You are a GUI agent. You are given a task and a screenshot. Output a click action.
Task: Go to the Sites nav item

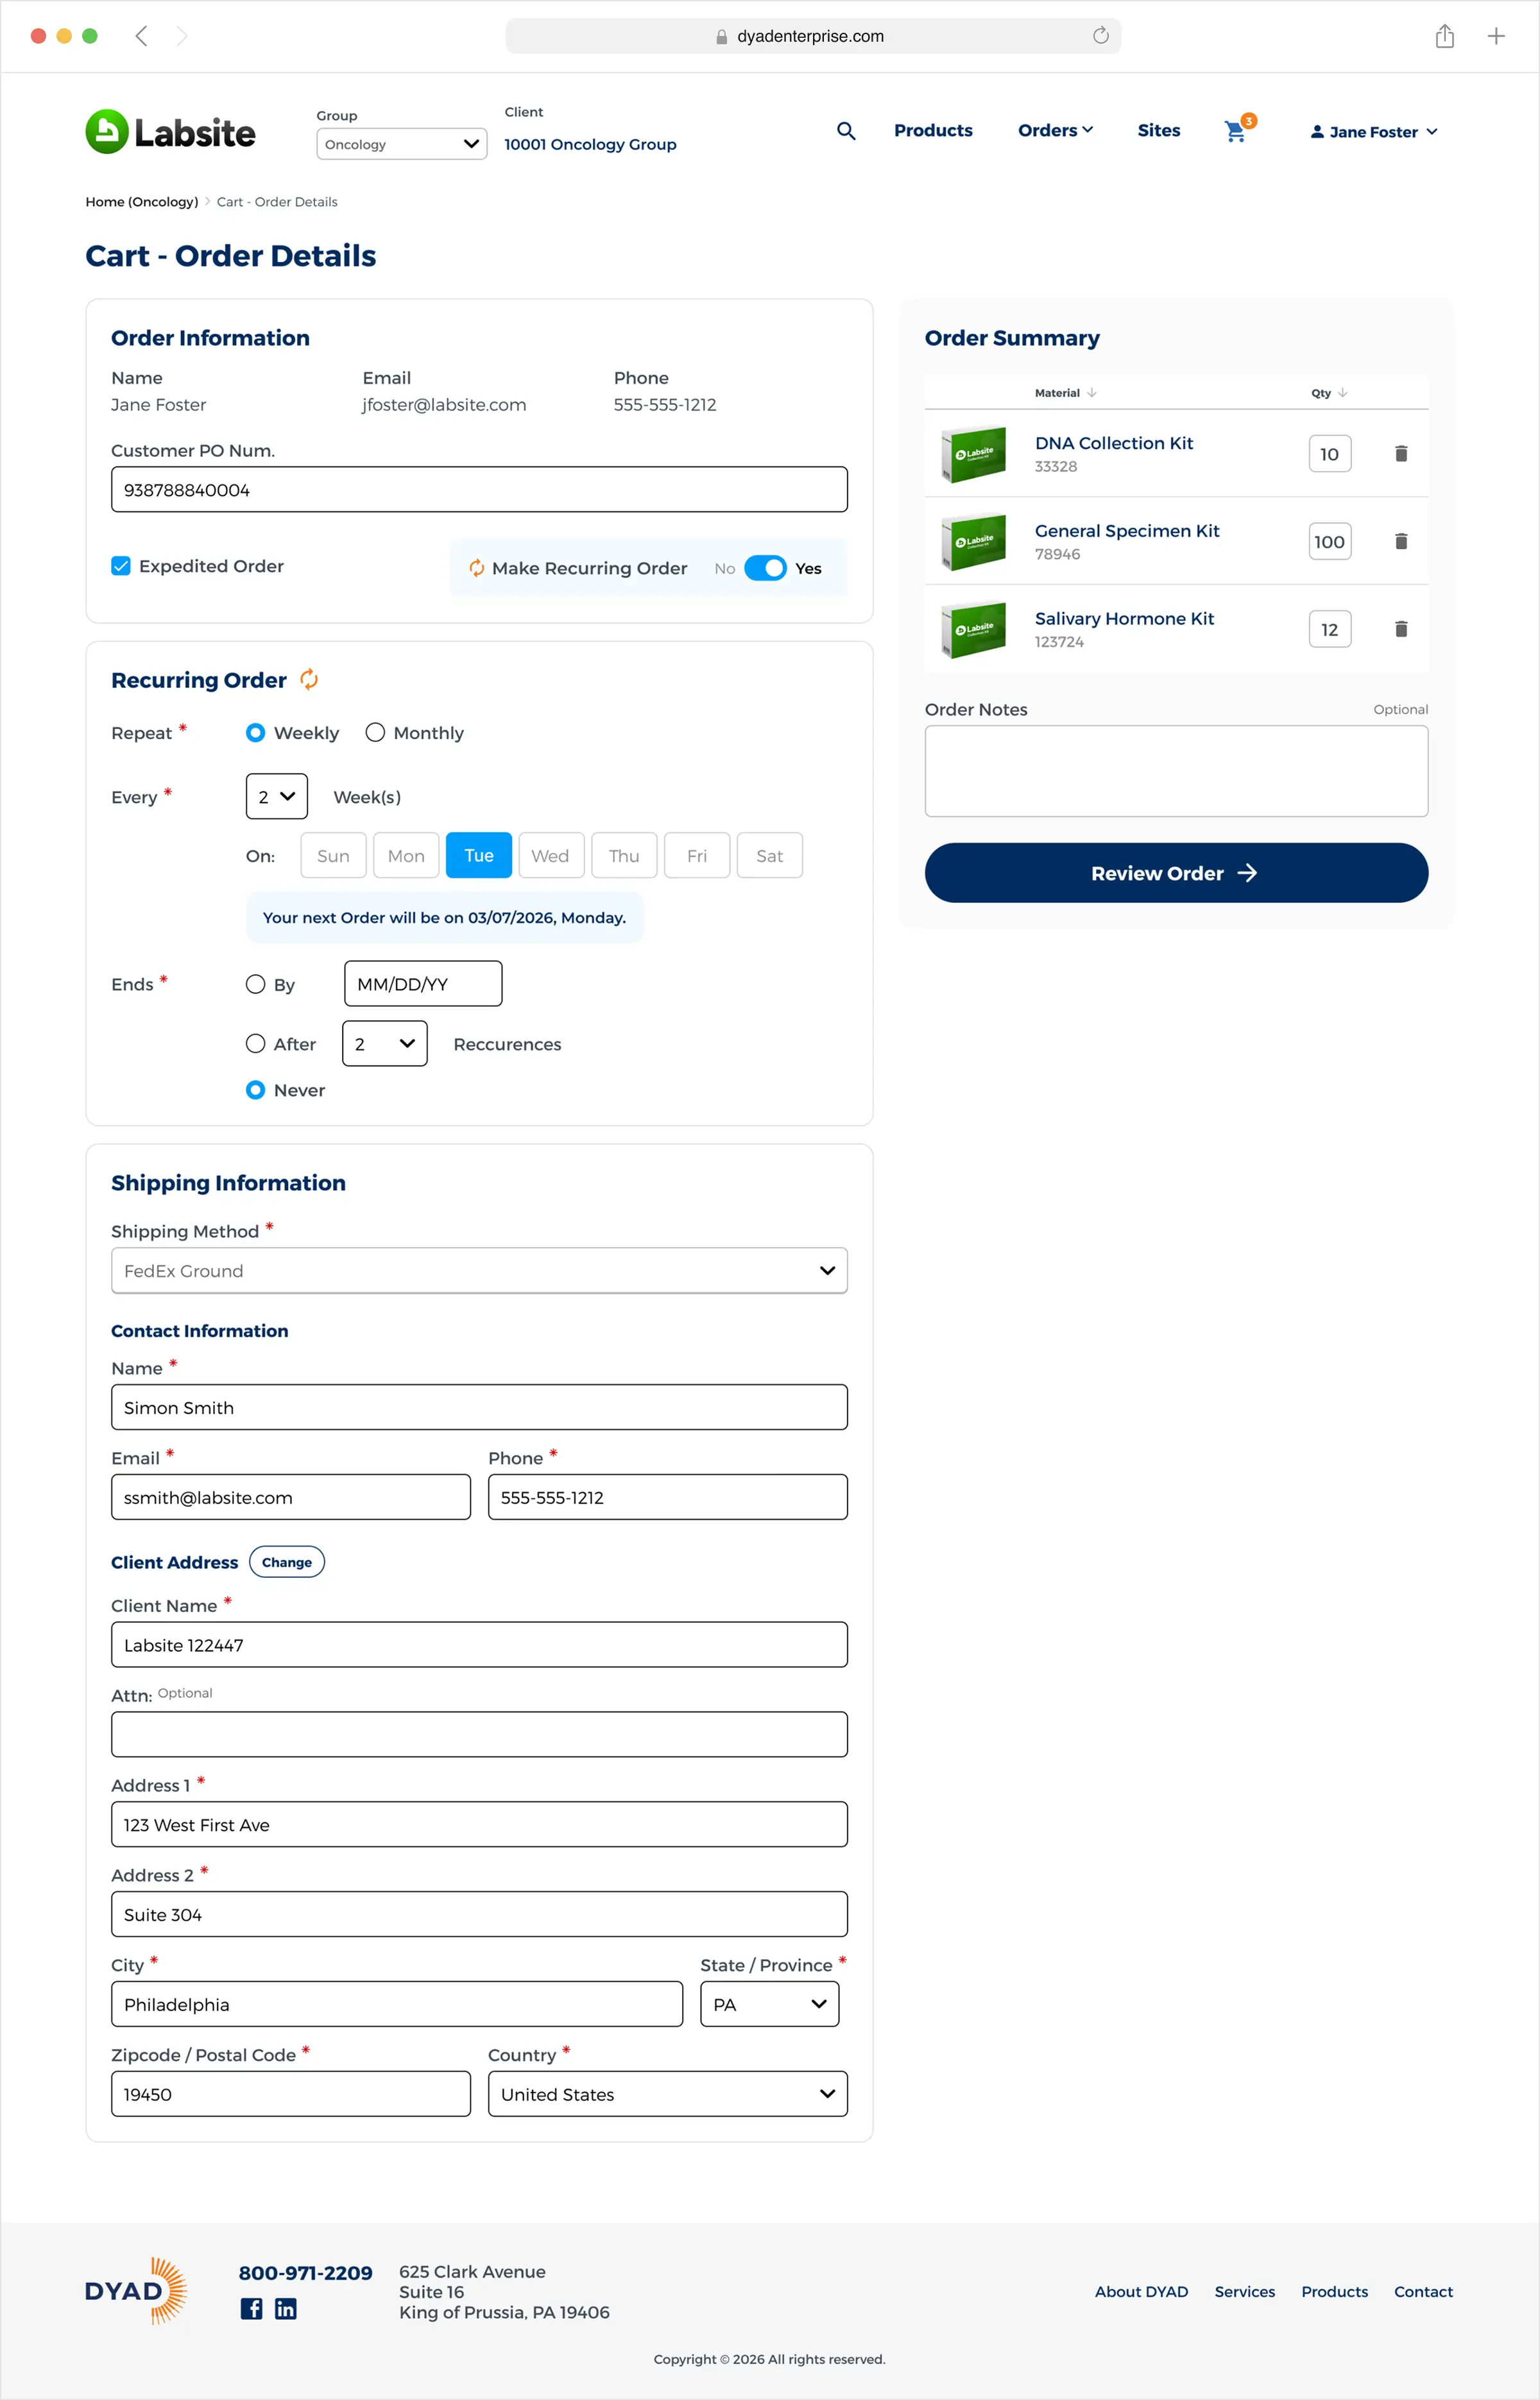tap(1158, 131)
